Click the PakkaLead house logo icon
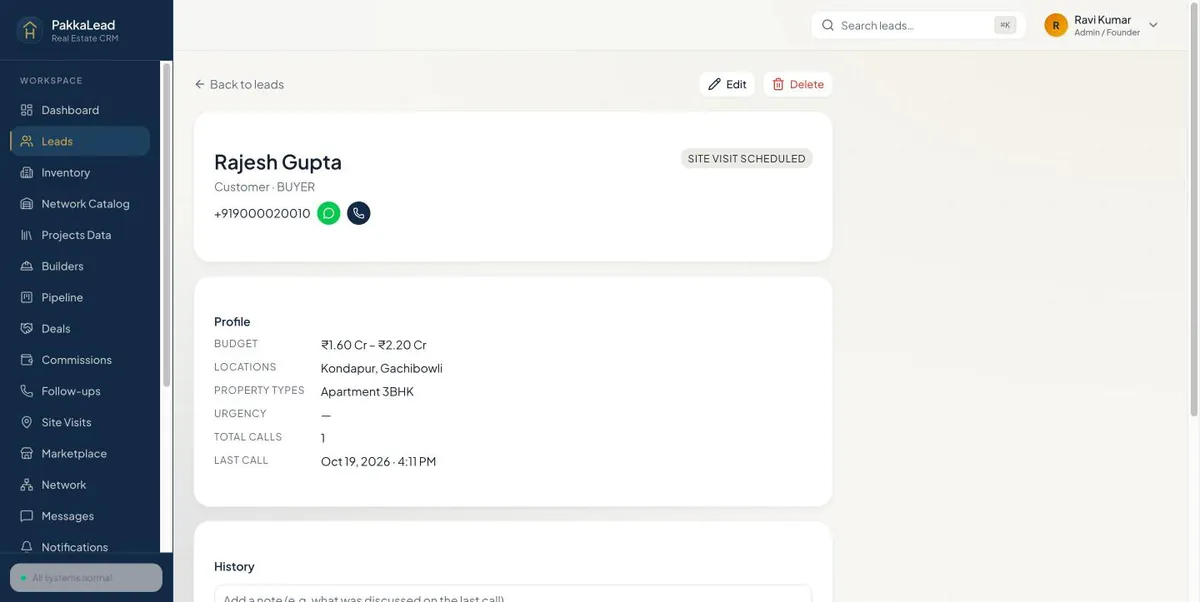The image size is (1200, 602). click(29, 30)
